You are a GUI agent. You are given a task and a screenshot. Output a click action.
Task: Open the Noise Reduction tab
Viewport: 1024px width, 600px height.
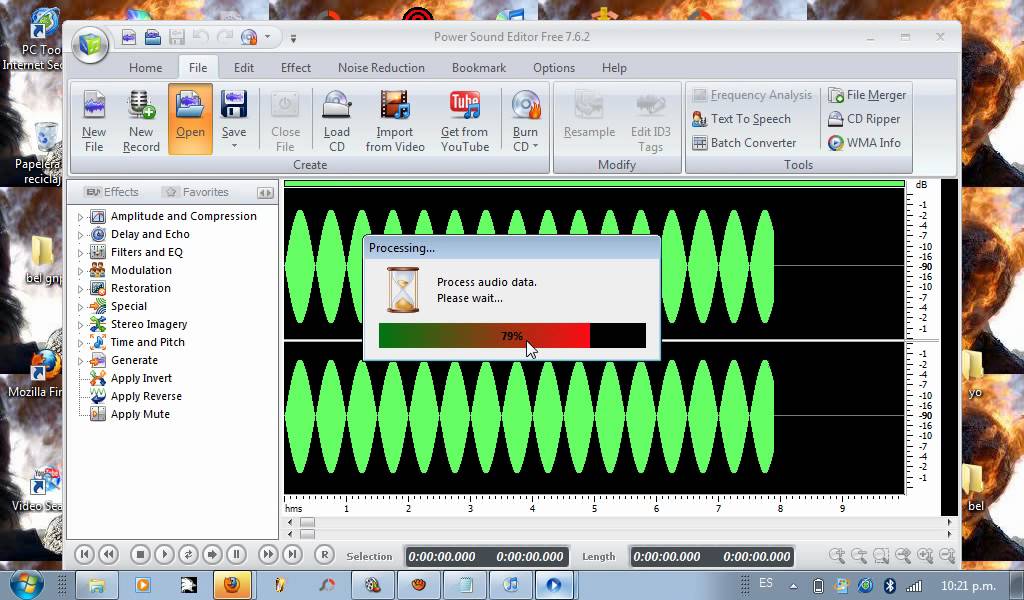[x=381, y=68]
